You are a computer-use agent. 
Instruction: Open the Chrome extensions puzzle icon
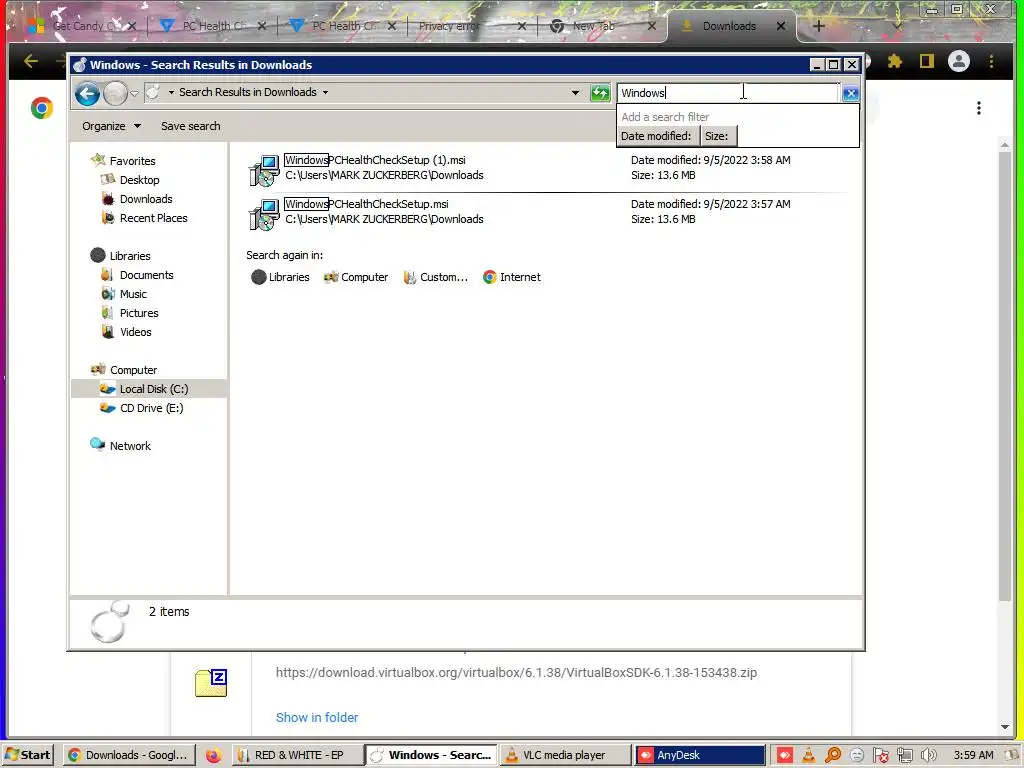point(895,61)
